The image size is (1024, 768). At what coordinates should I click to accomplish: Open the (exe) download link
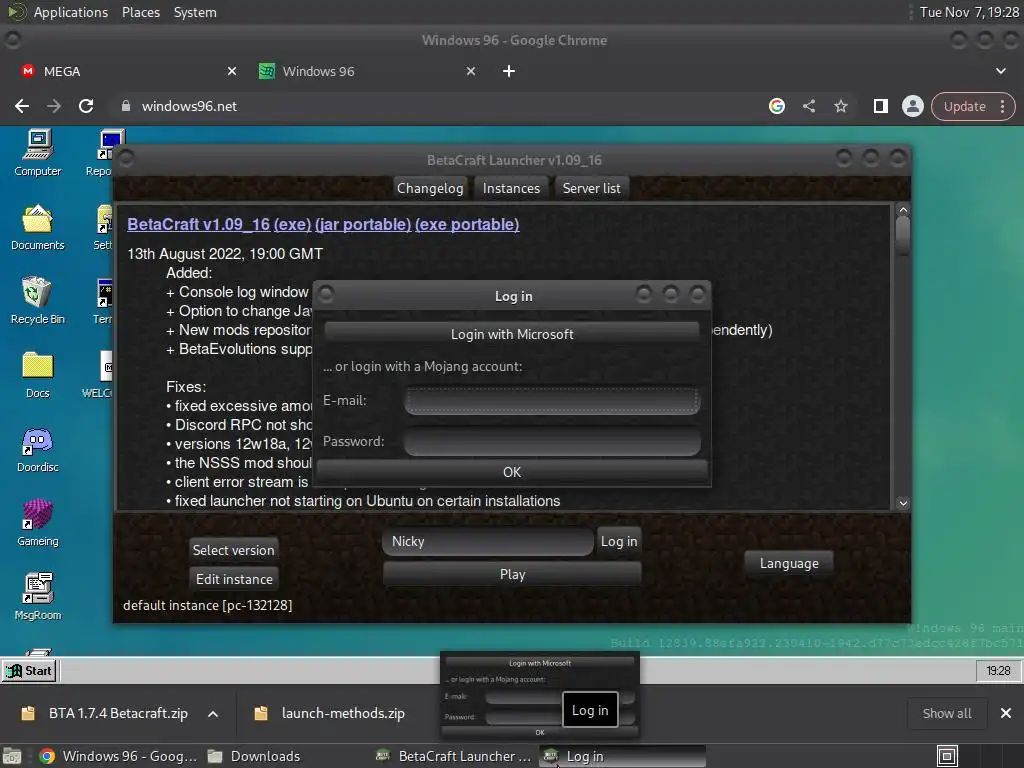[x=292, y=225]
